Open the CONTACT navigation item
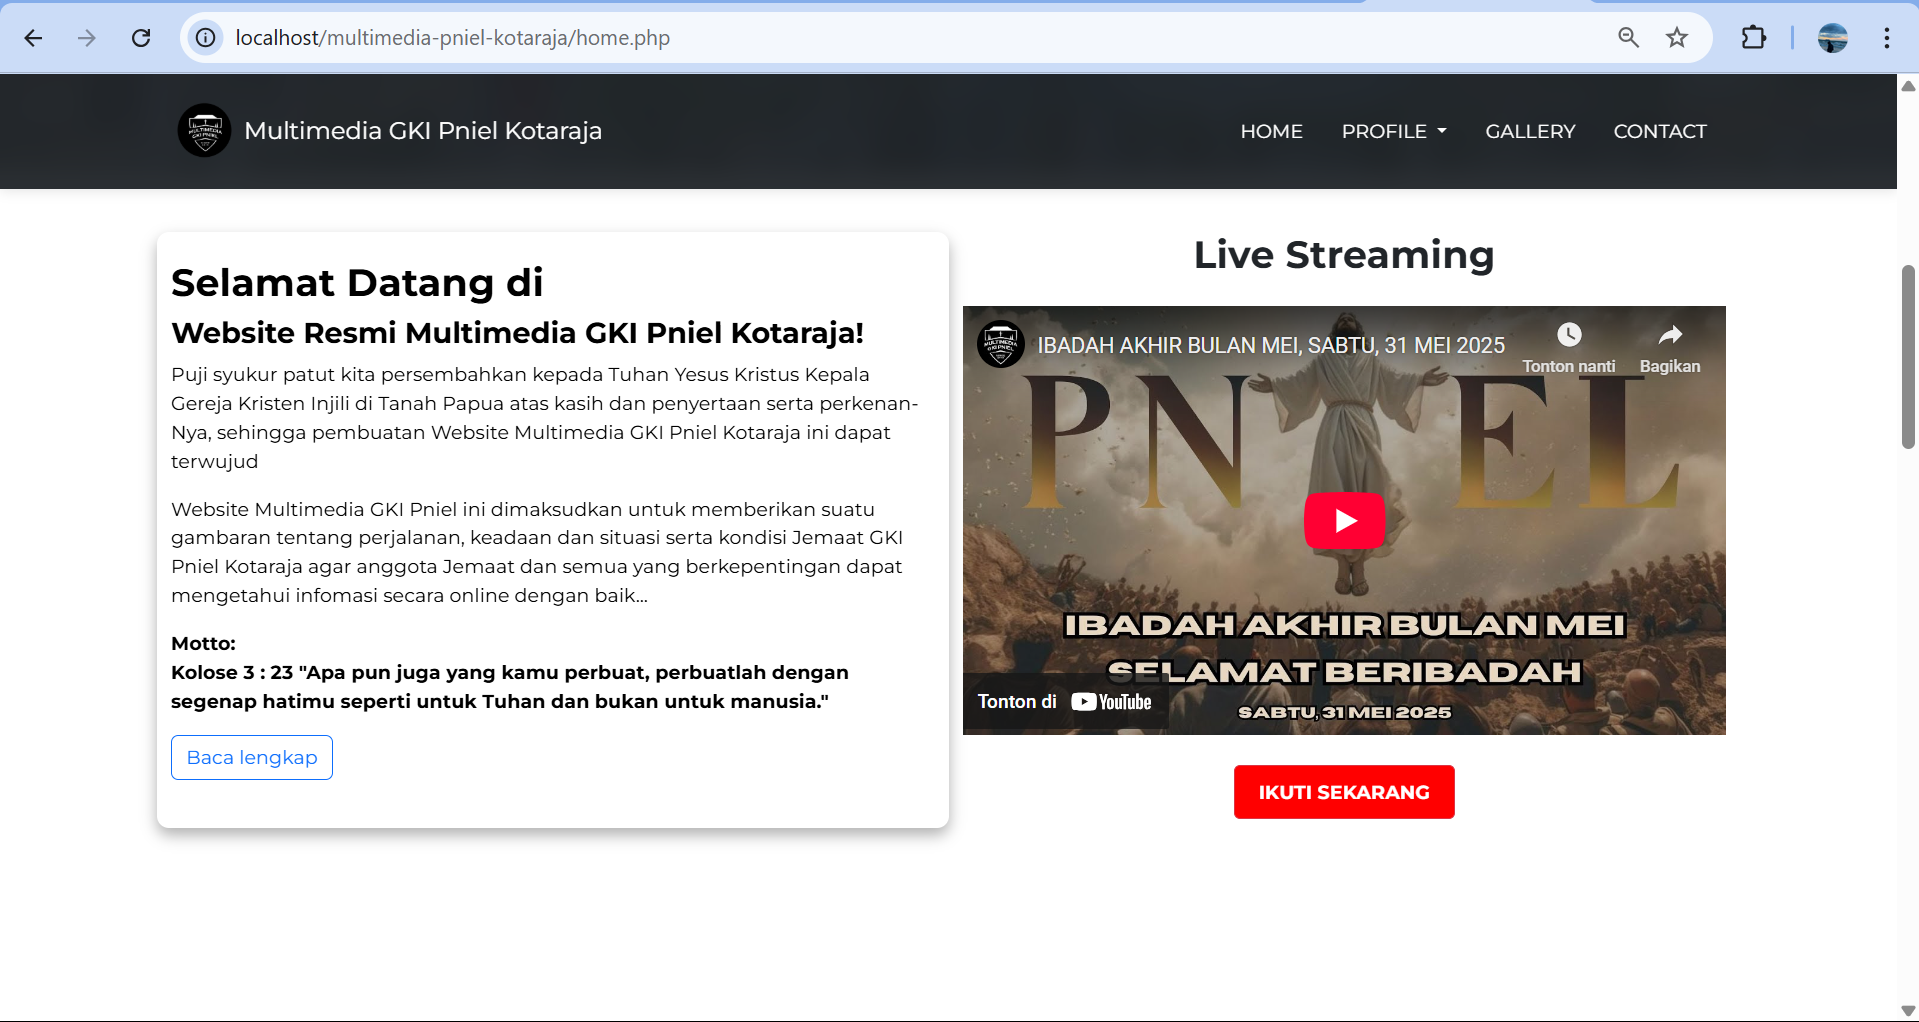The width and height of the screenshot is (1919, 1022). pos(1660,131)
